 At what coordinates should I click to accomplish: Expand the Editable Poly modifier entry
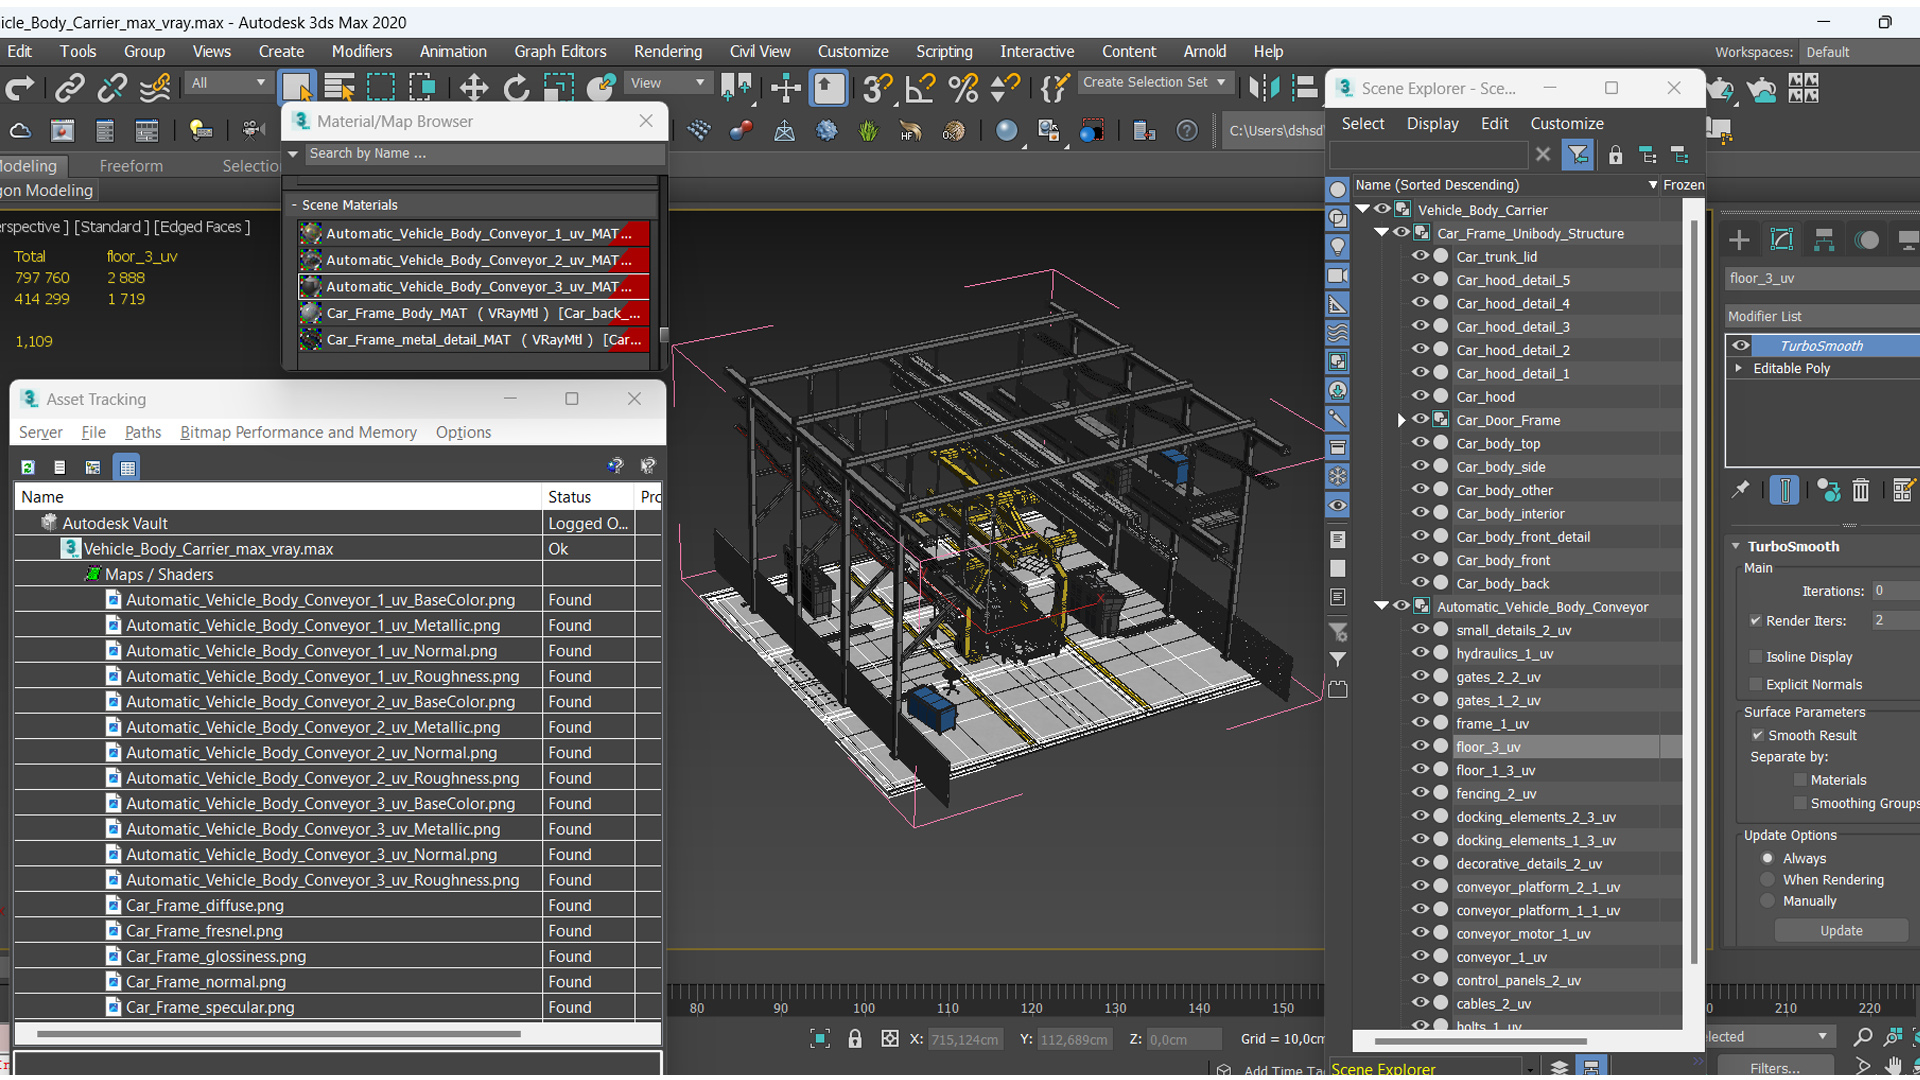tap(1739, 368)
